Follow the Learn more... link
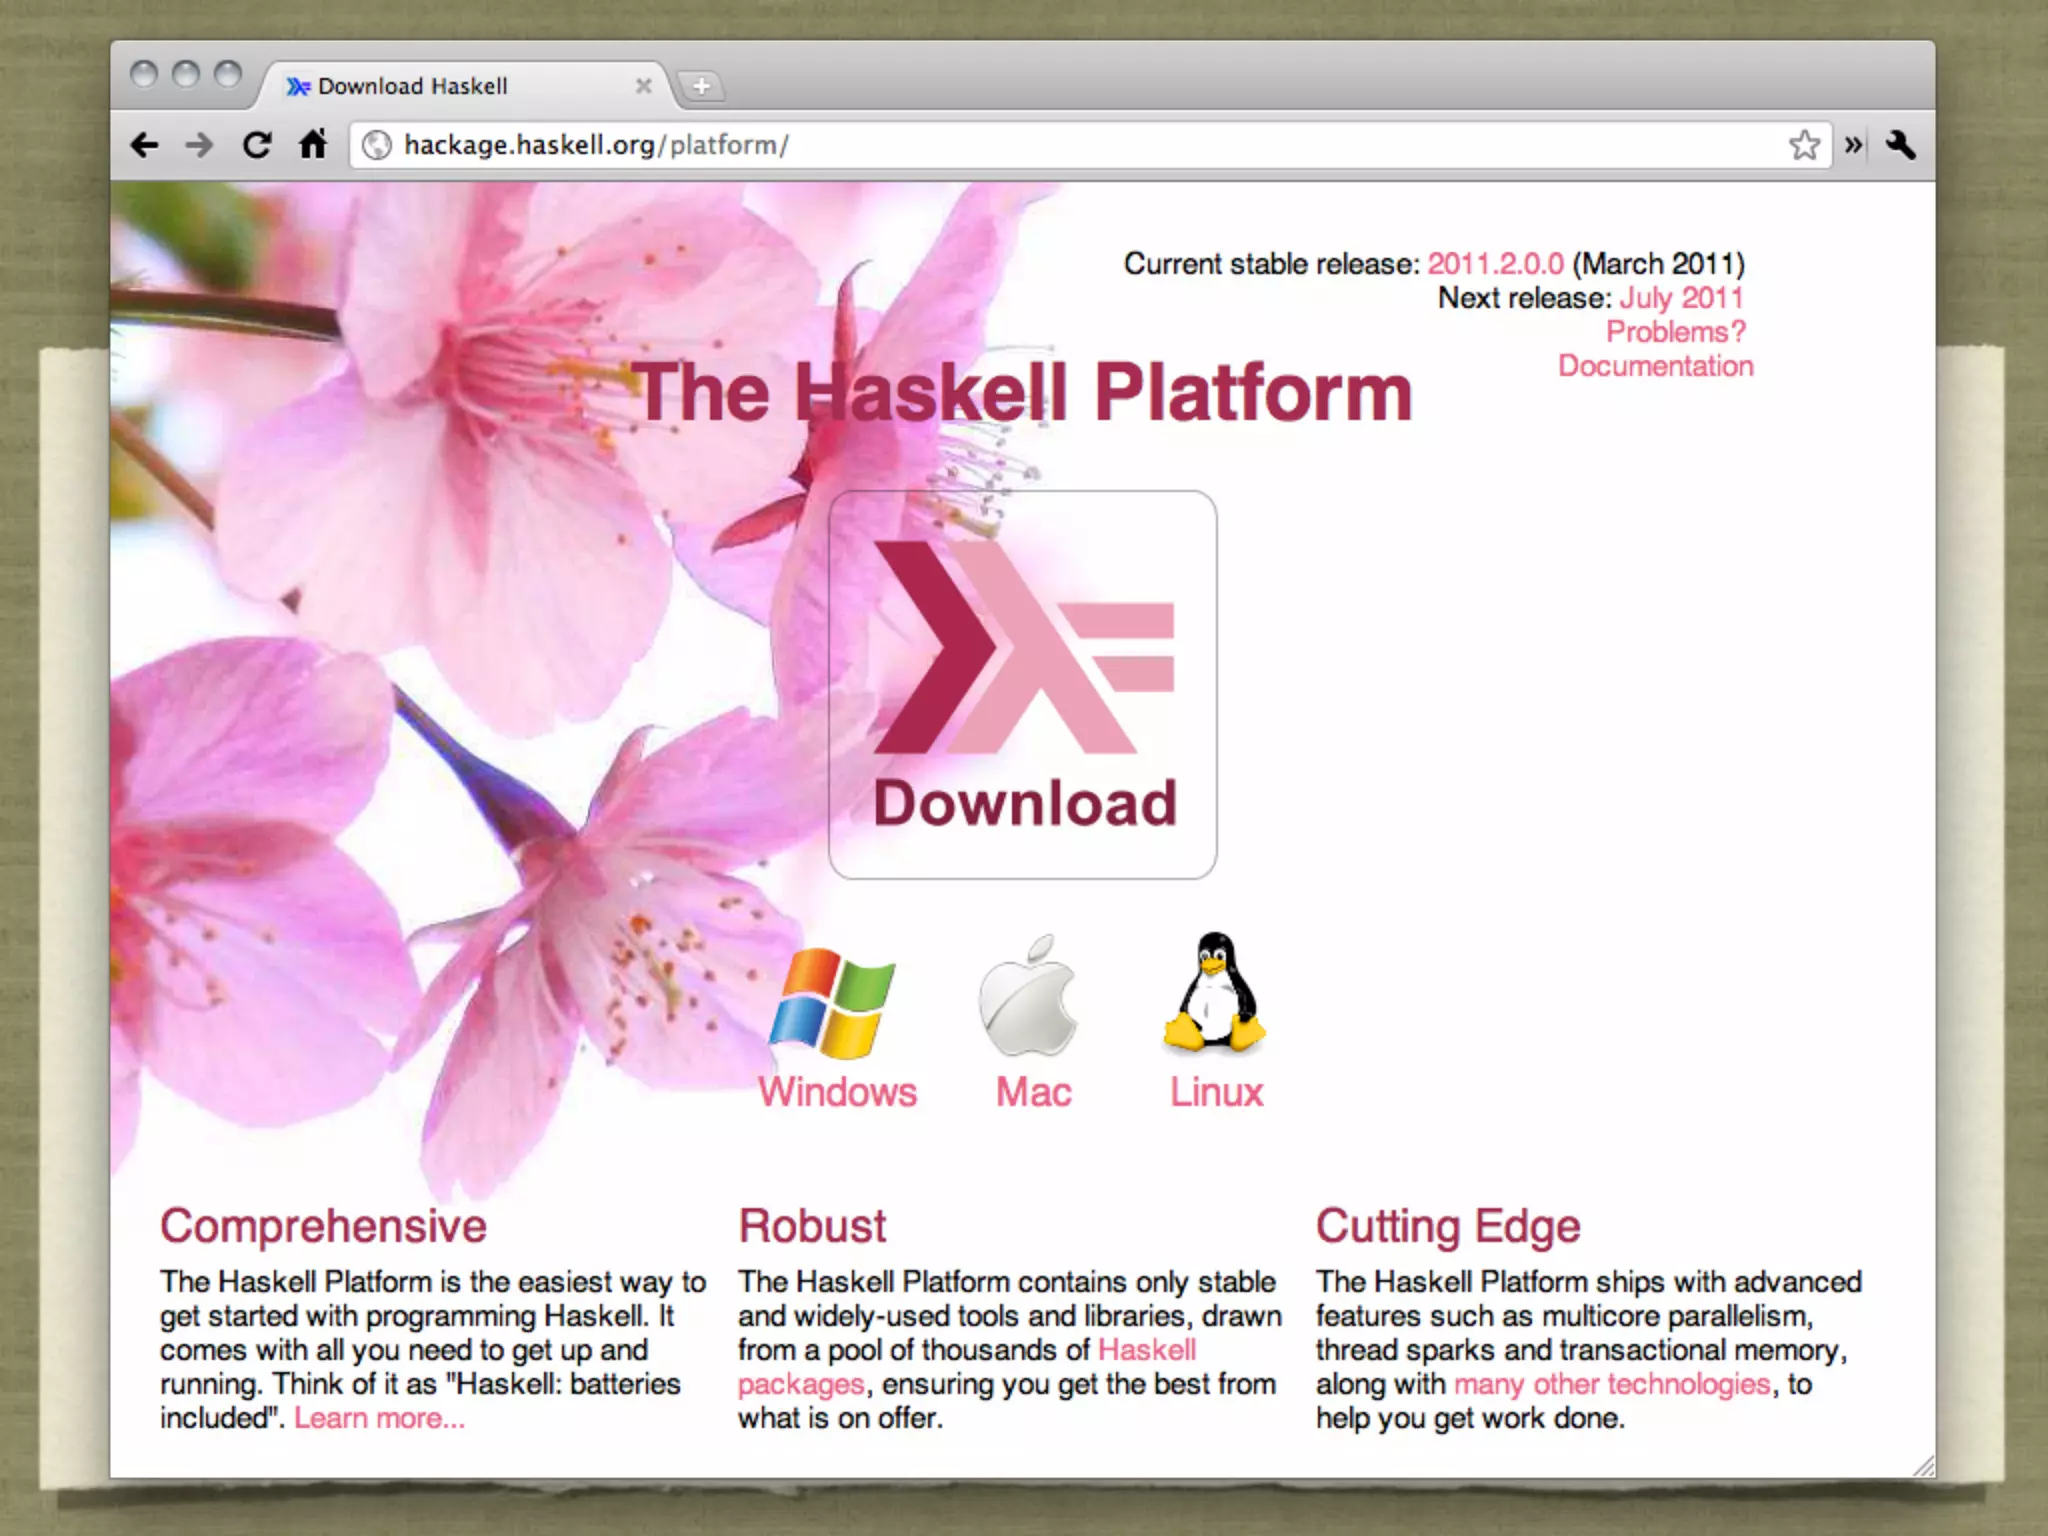Image resolution: width=2048 pixels, height=1536 pixels. [x=379, y=1418]
